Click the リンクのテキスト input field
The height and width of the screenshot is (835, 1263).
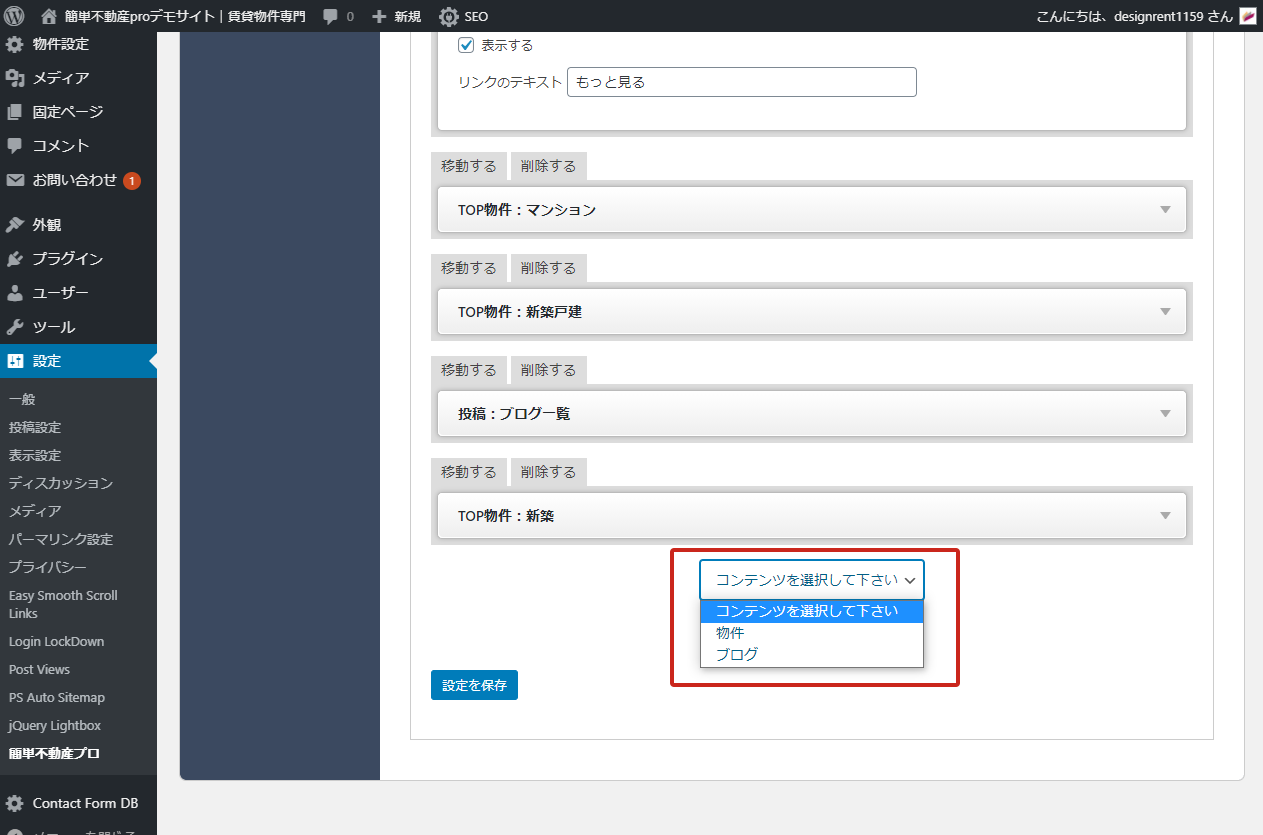(741, 82)
